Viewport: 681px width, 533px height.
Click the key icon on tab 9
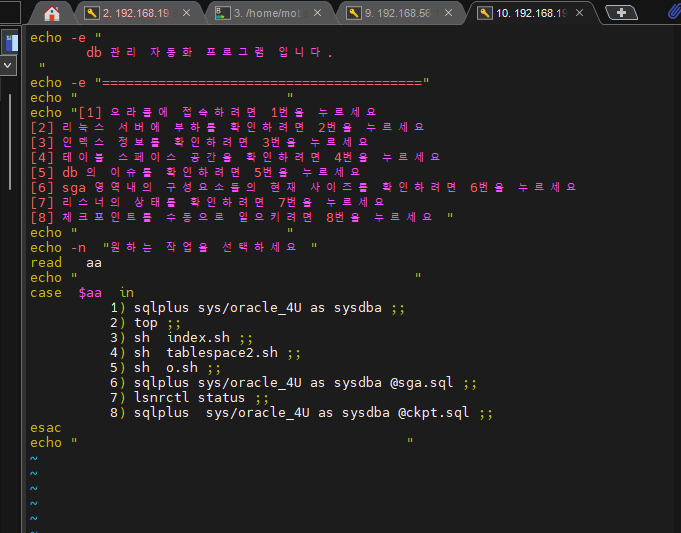354,13
